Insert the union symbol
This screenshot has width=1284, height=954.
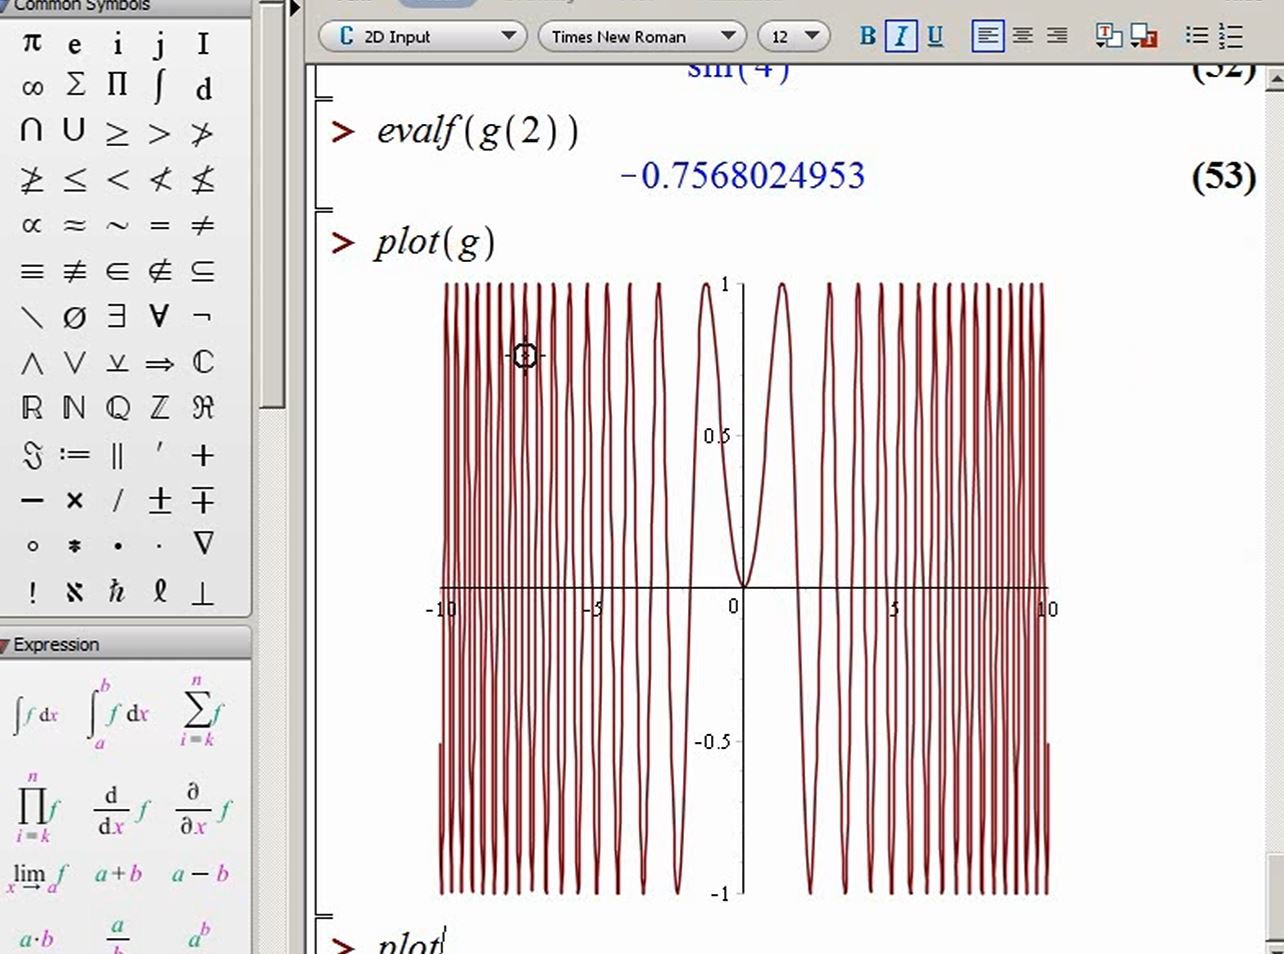tap(74, 131)
